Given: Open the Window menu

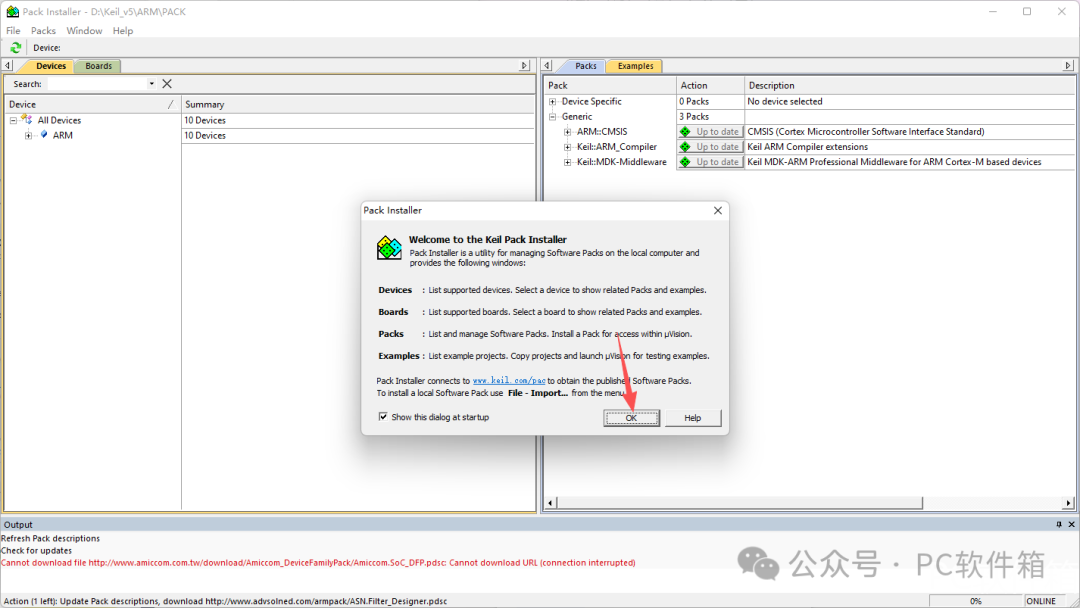Looking at the screenshot, I should 84,30.
